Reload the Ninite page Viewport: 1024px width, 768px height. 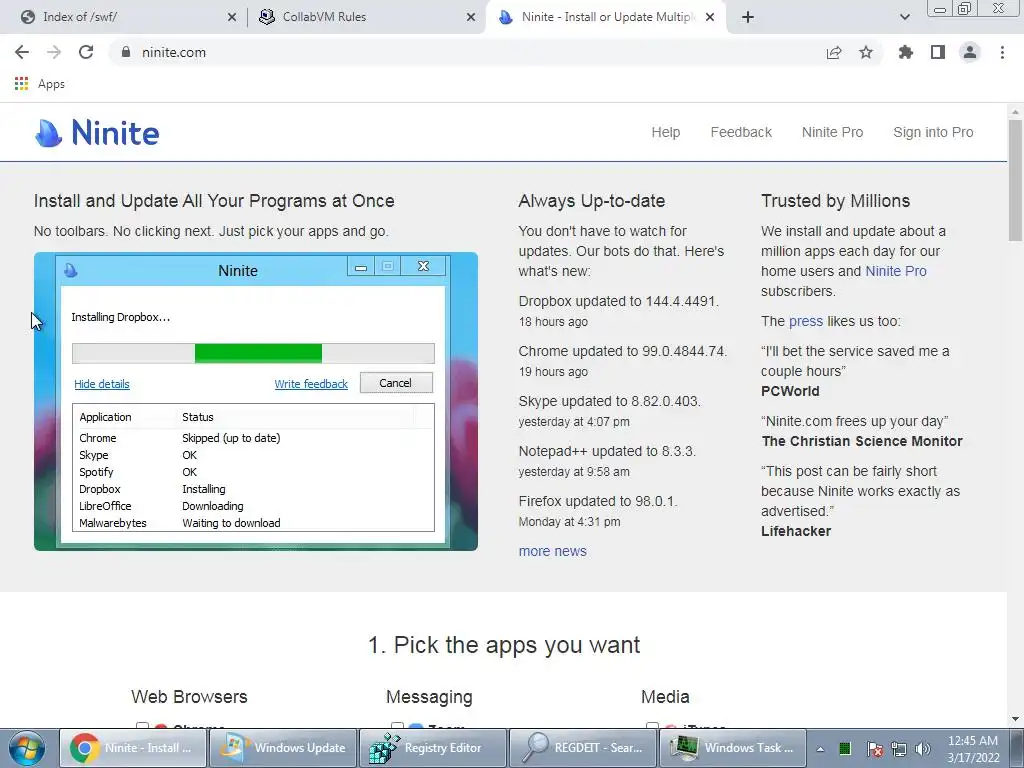pyautogui.click(x=86, y=52)
